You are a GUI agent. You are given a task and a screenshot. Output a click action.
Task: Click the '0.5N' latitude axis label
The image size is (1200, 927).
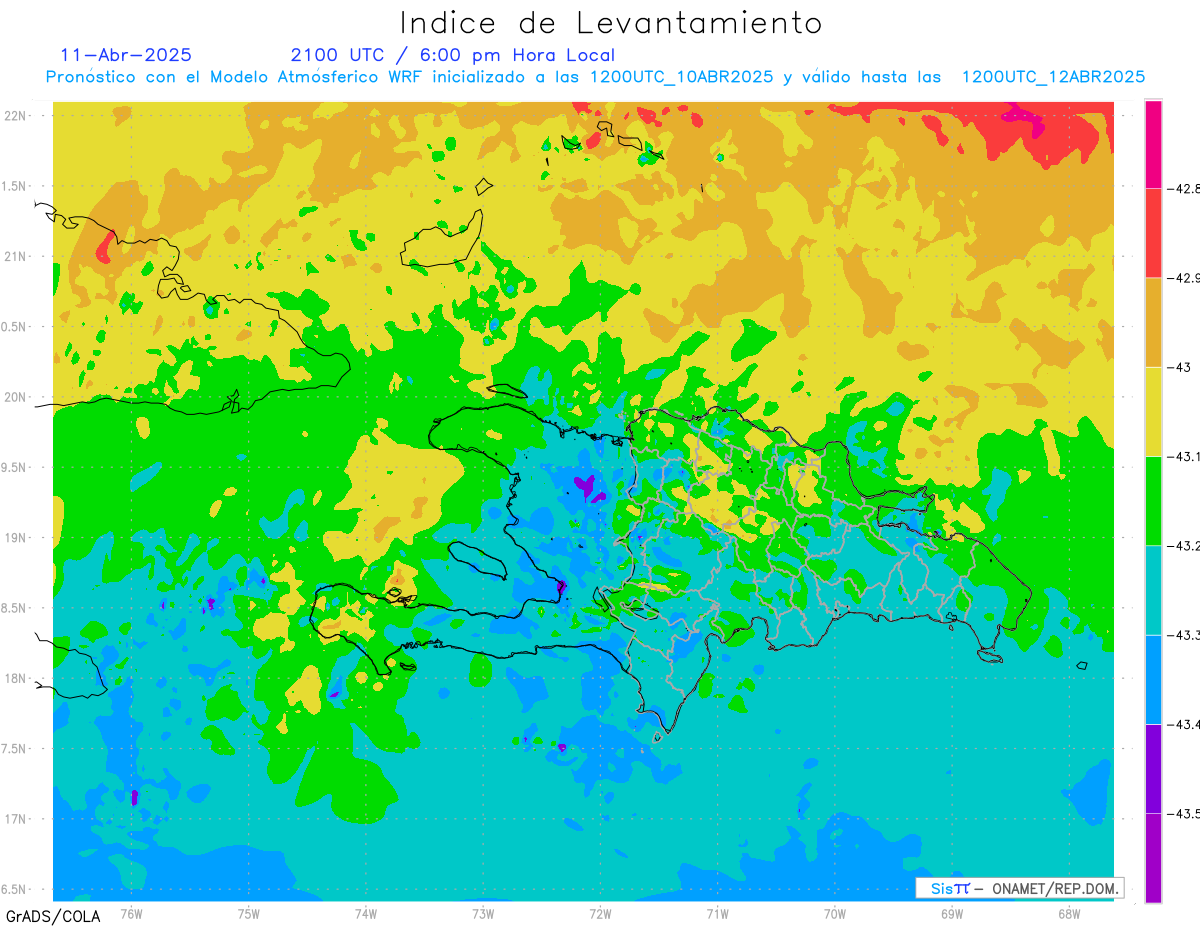15,326
